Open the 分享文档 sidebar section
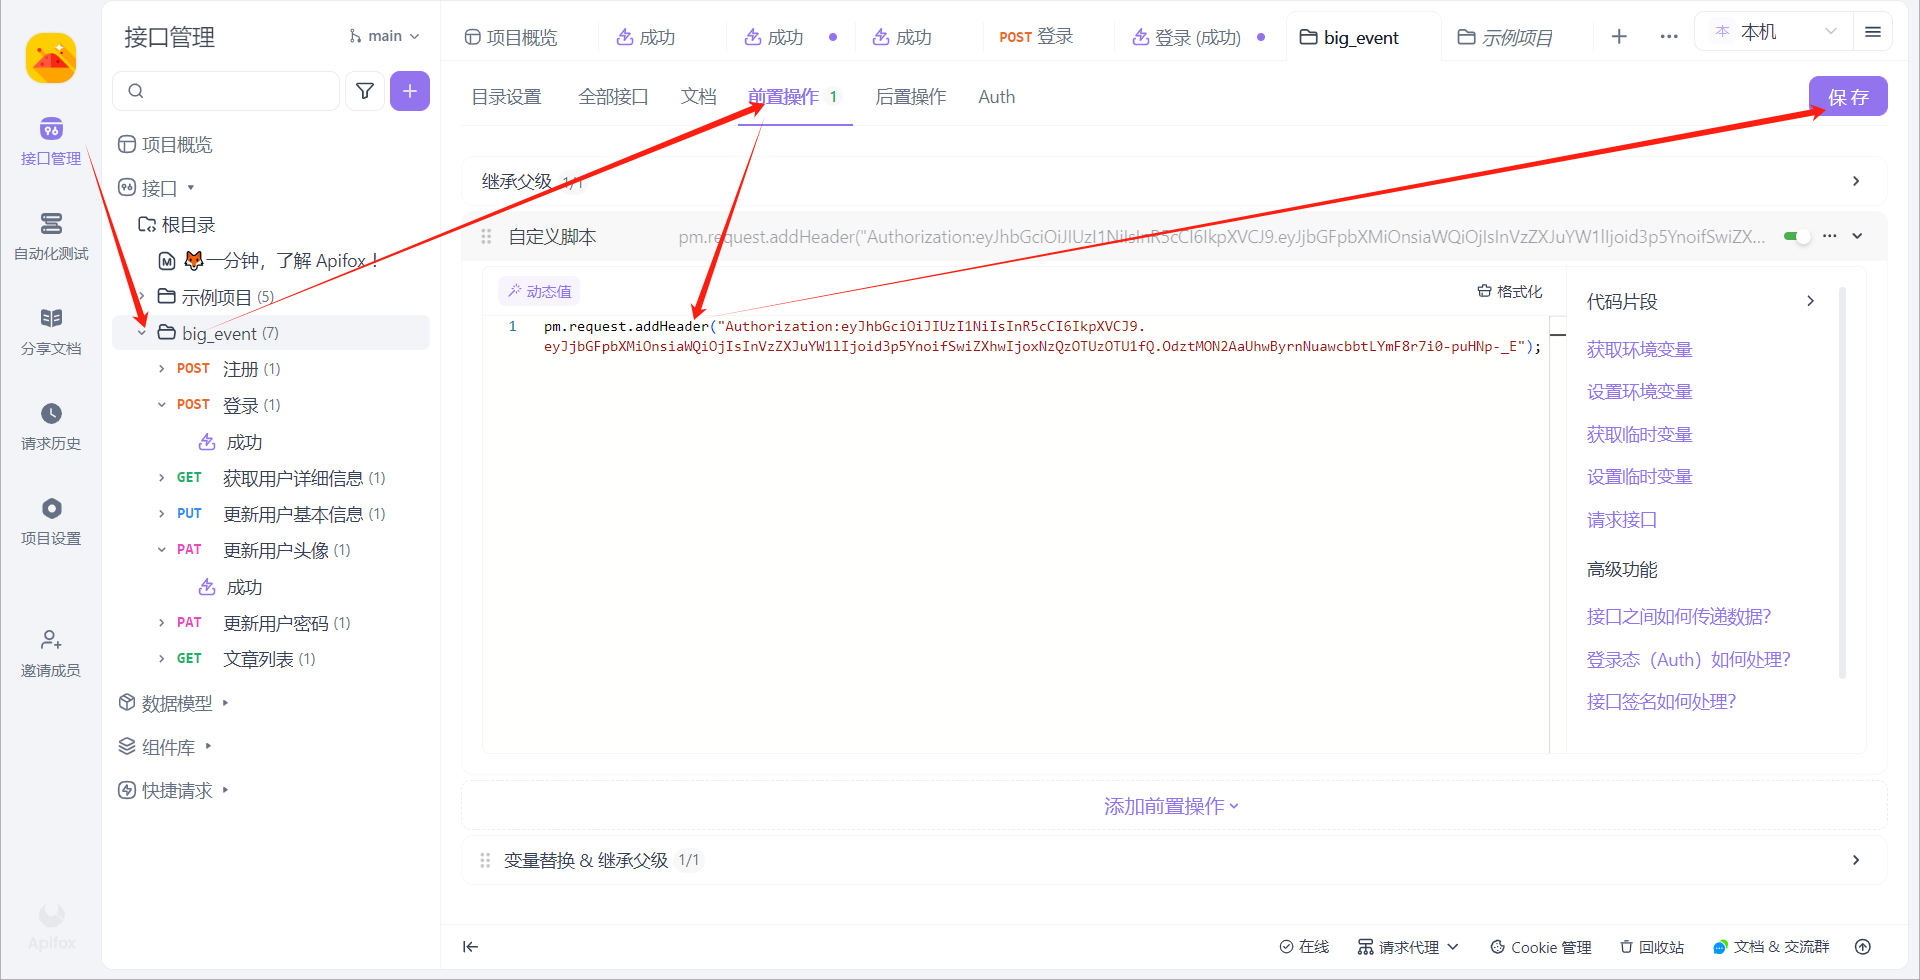The width and height of the screenshot is (1920, 980). [x=51, y=331]
